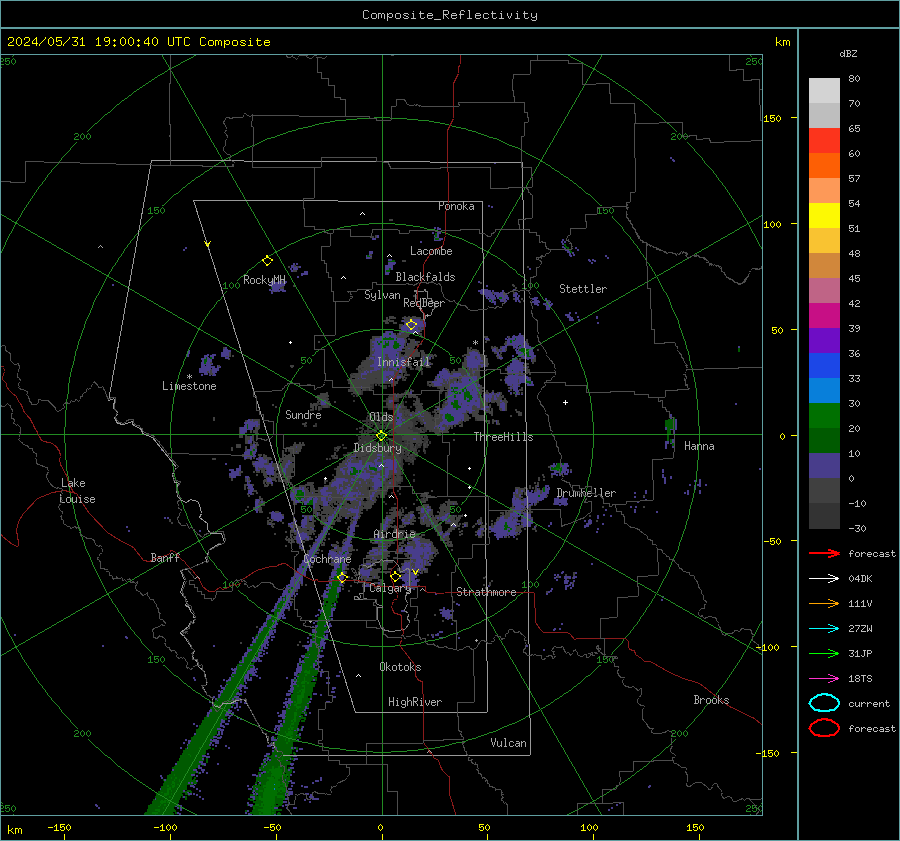
Task: Click the Sundre label
Action: pyautogui.click(x=303, y=414)
